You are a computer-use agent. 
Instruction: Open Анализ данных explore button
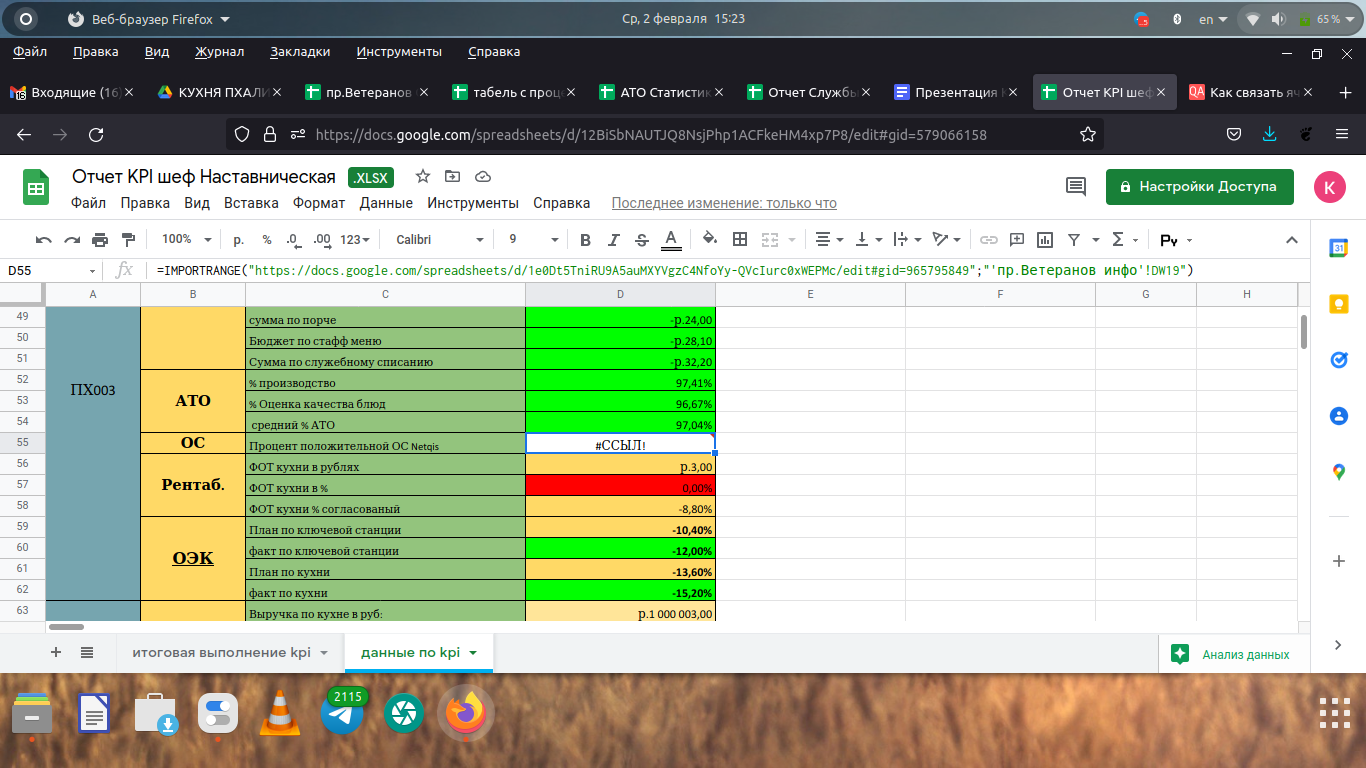coord(1230,654)
